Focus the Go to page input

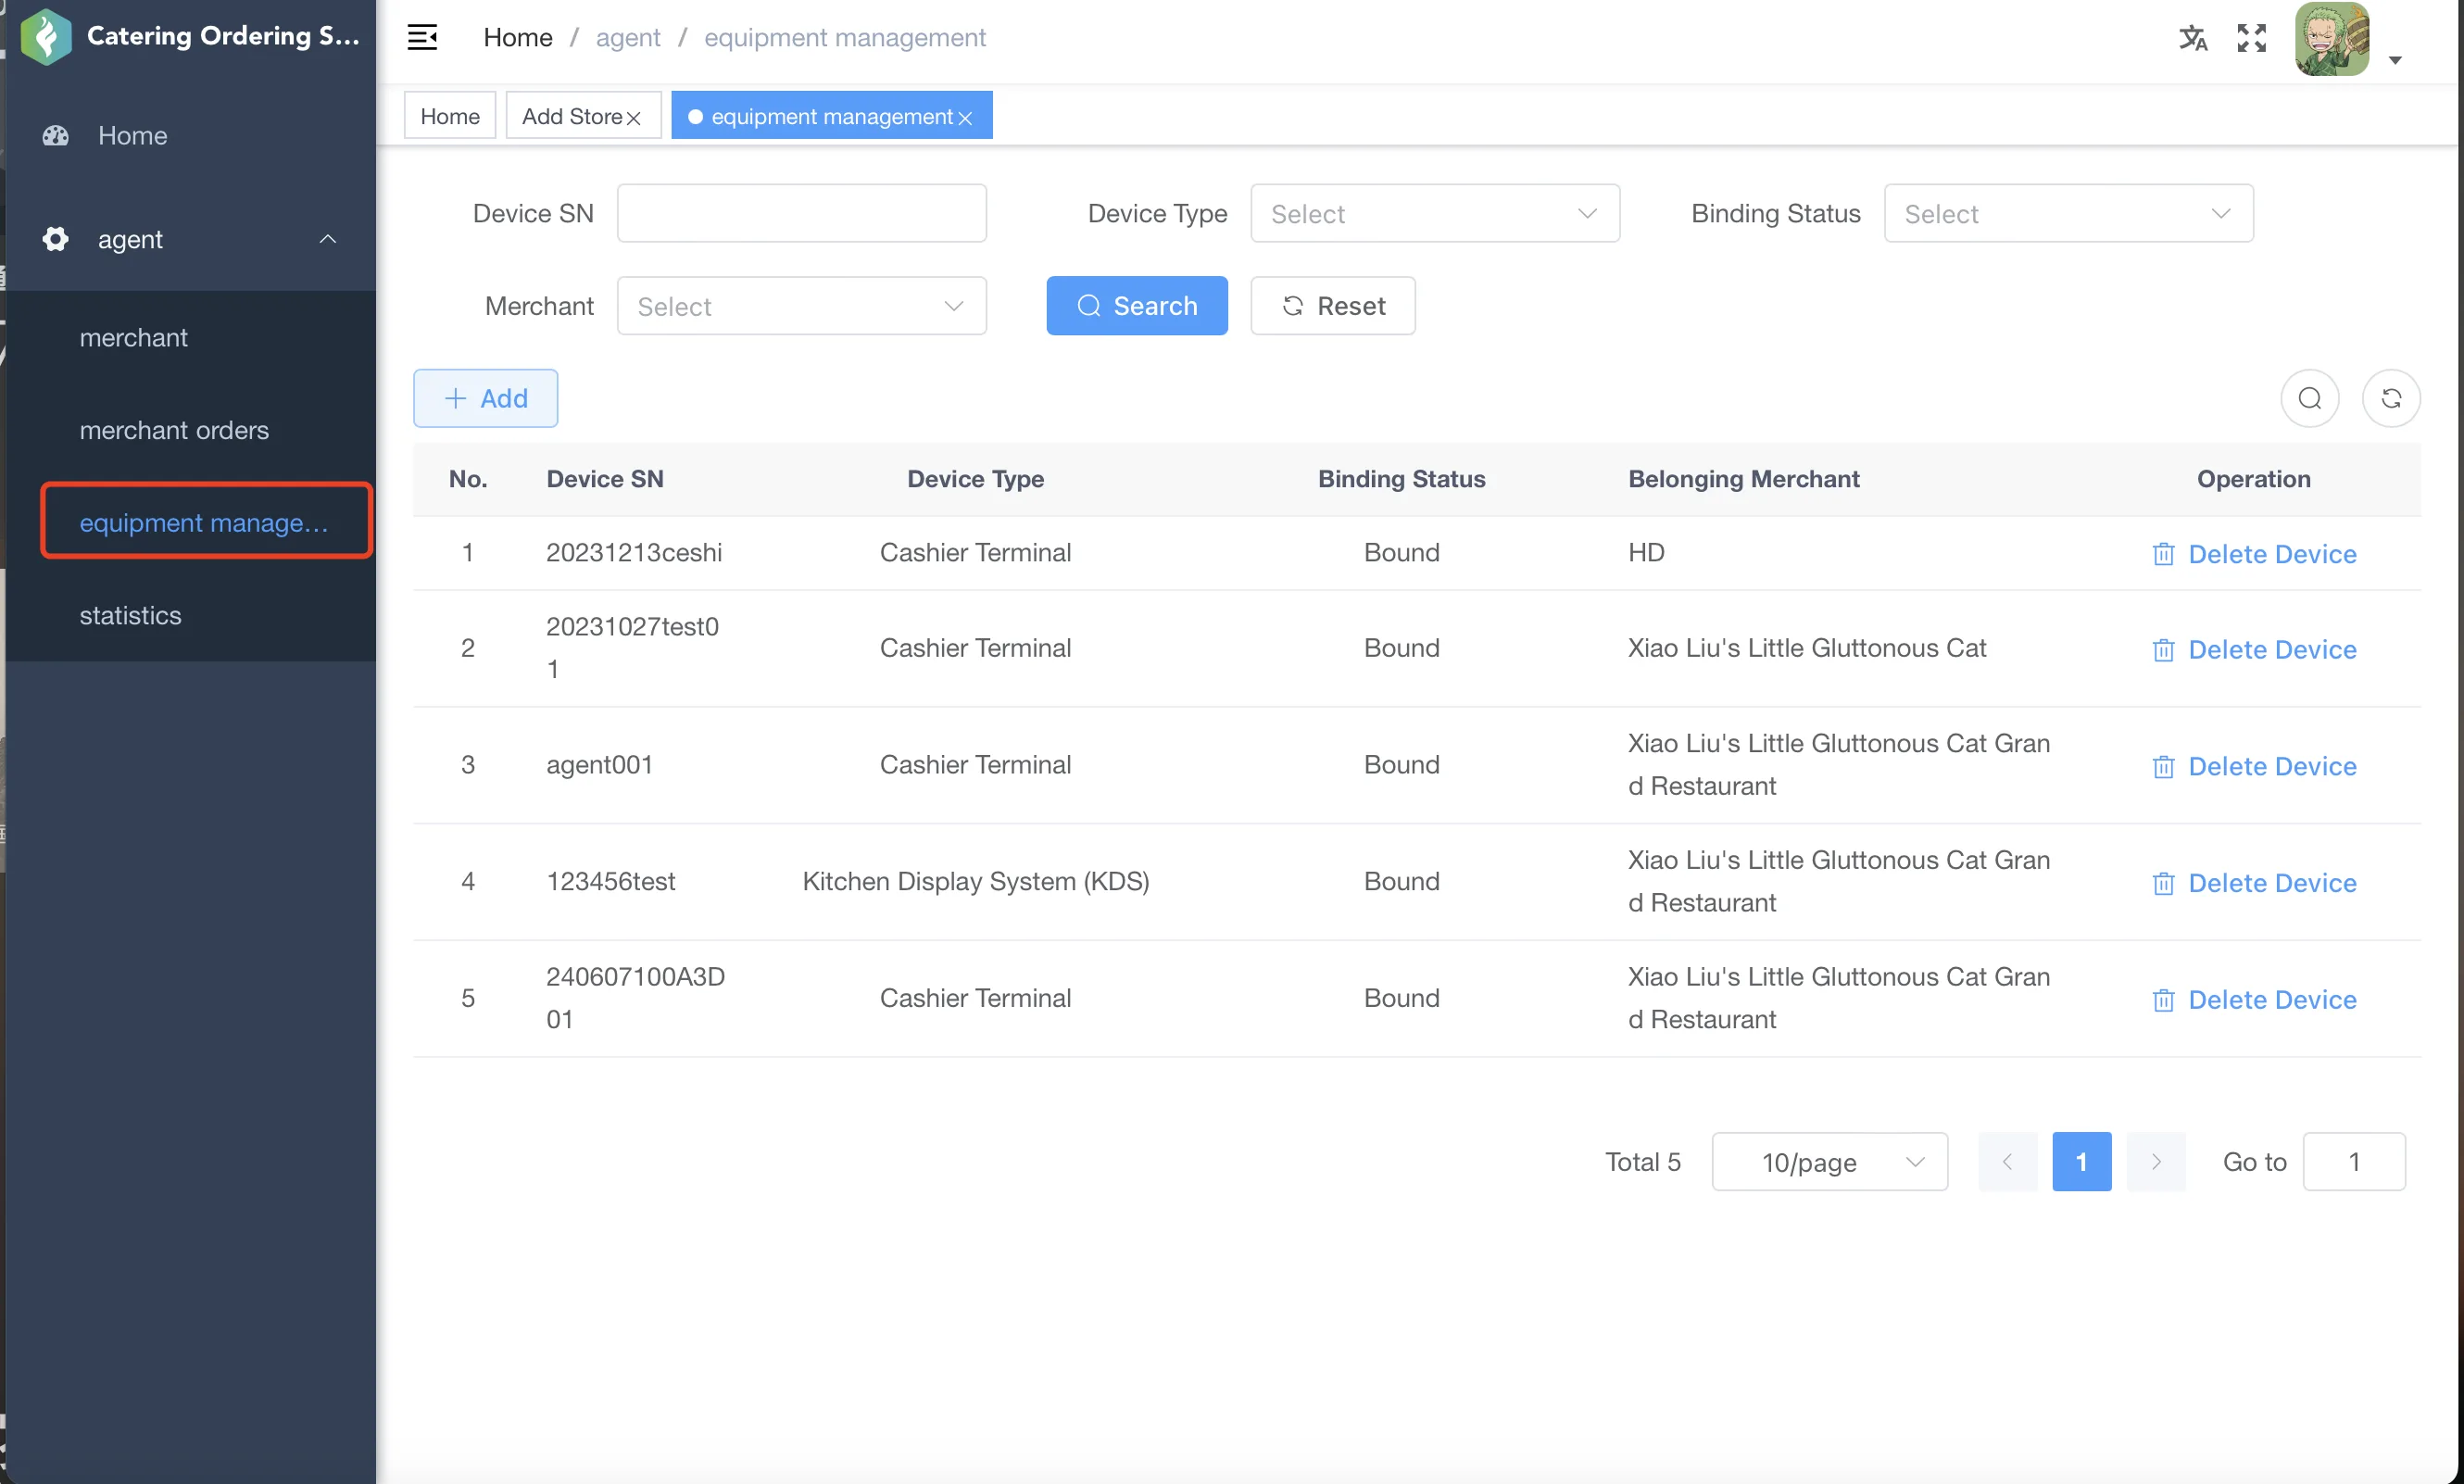(2354, 1162)
